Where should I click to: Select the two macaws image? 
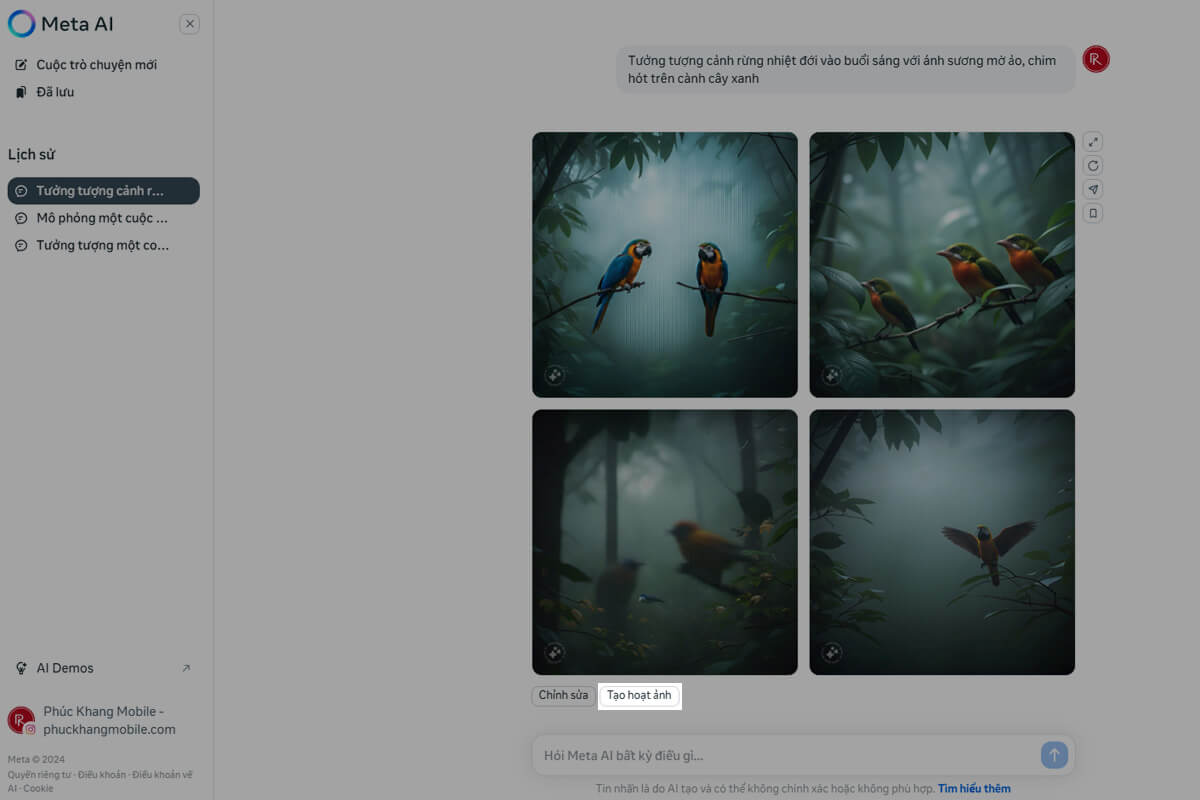(664, 264)
